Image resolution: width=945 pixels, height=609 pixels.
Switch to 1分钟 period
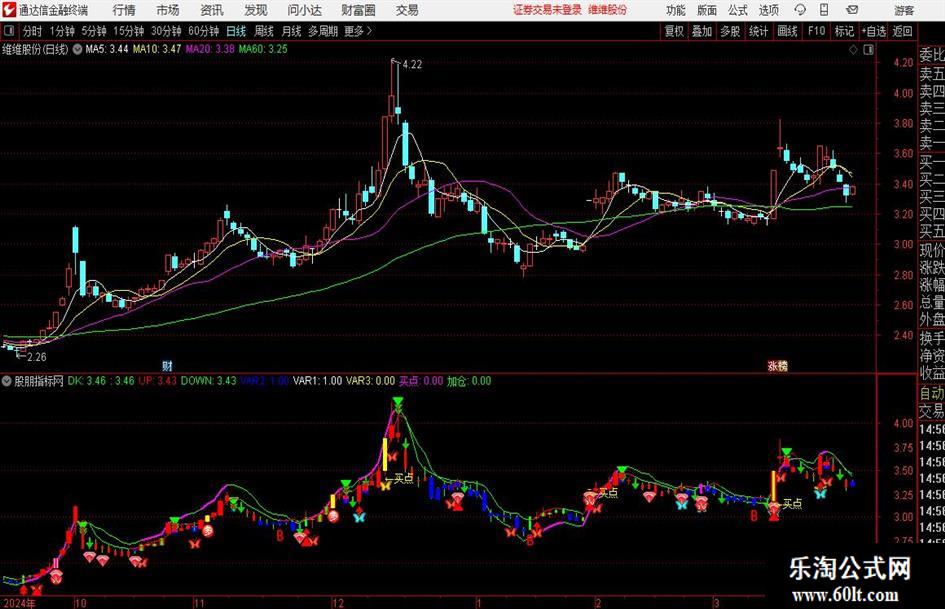point(61,31)
